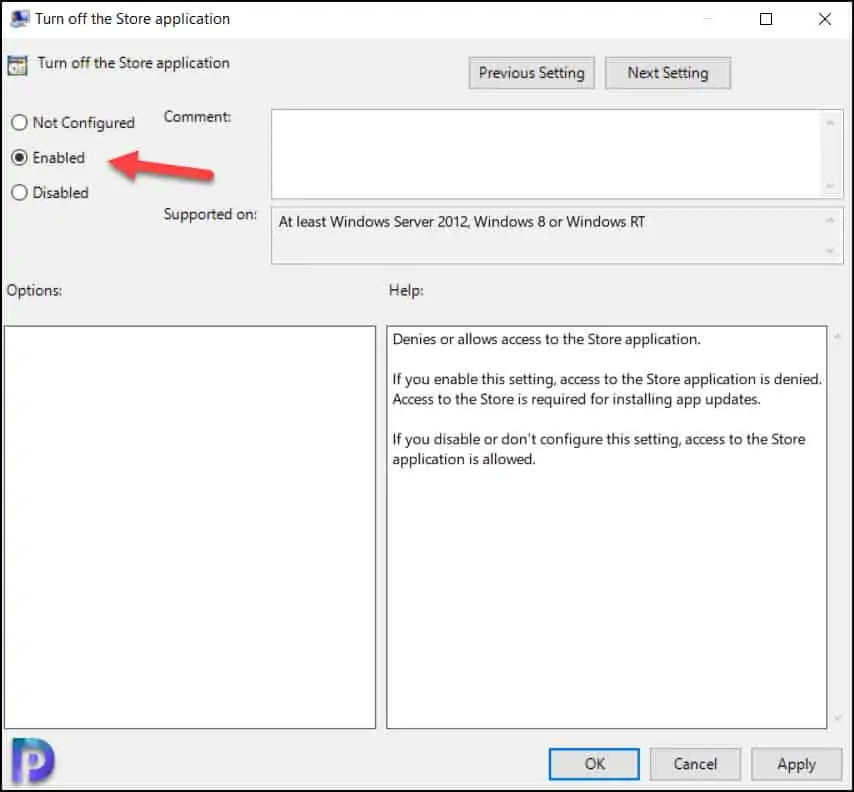Click the Supported on scroll down arrow
854x792 pixels.
(x=831, y=251)
